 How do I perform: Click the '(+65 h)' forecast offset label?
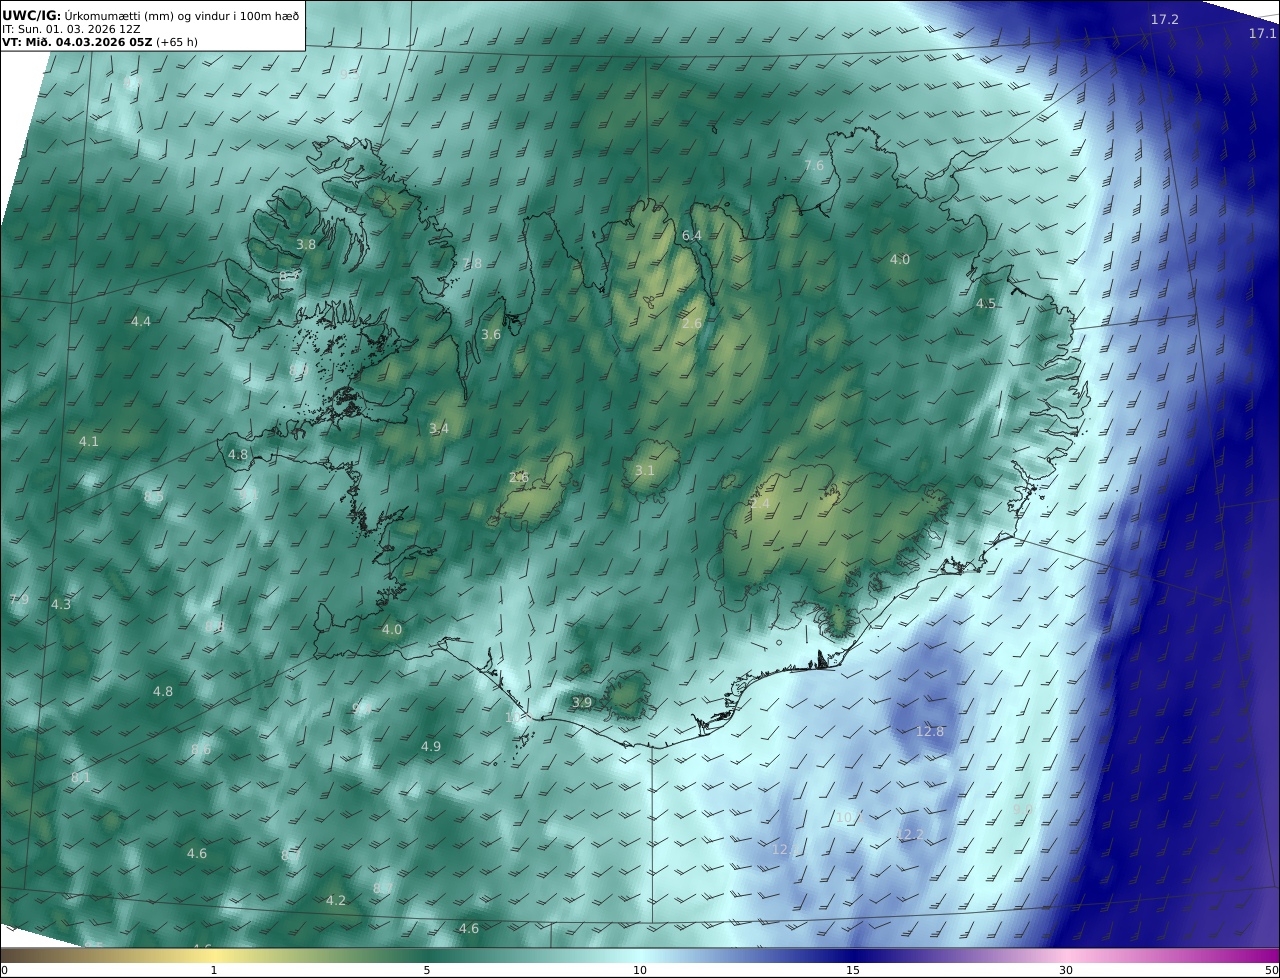[x=176, y=42]
